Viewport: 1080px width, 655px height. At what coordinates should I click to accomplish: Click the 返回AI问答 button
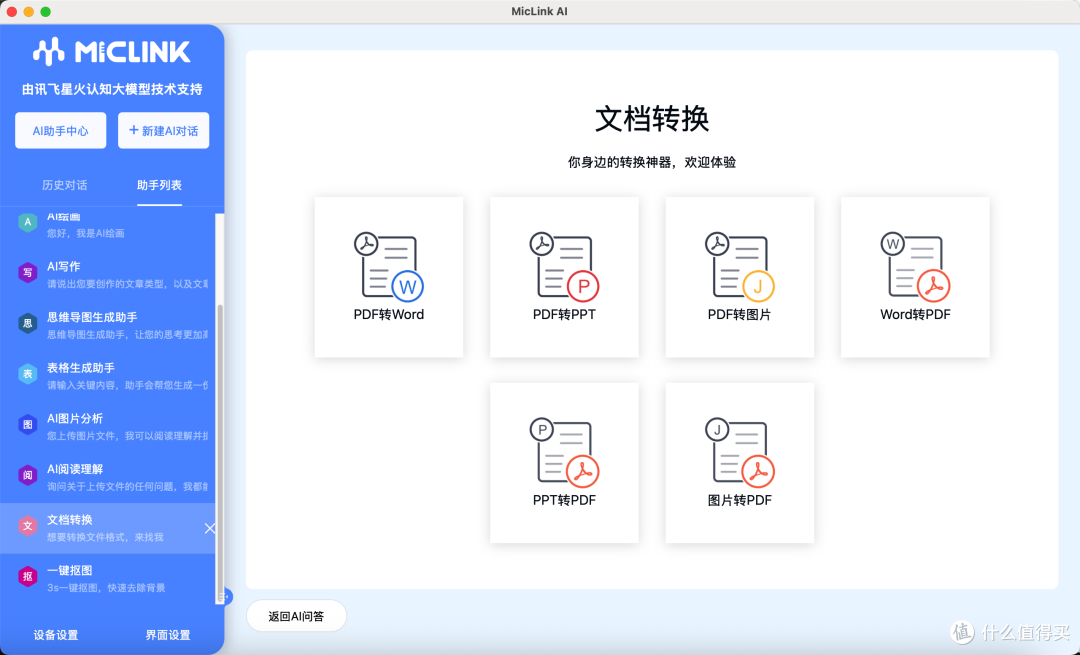pyautogui.click(x=296, y=616)
